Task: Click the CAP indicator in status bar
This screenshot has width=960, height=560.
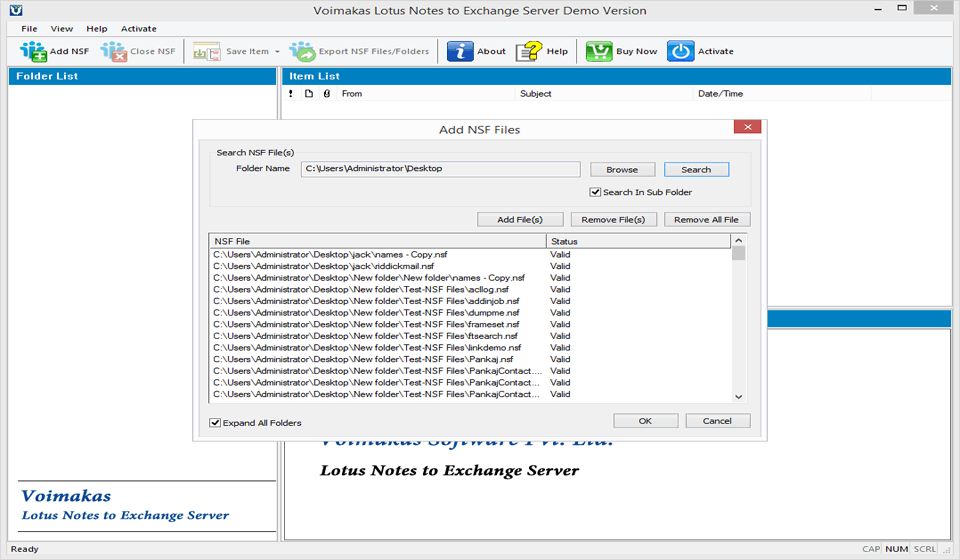Action: point(871,549)
